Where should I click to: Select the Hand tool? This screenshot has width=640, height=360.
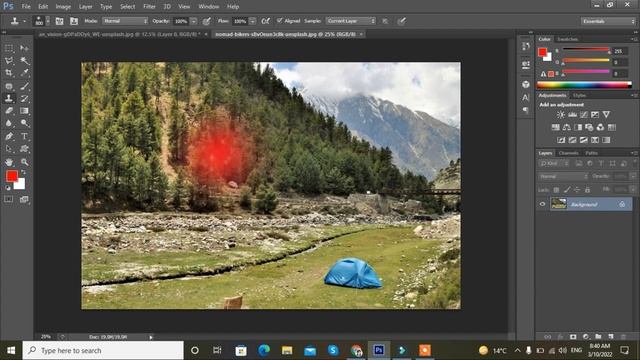(x=9, y=162)
